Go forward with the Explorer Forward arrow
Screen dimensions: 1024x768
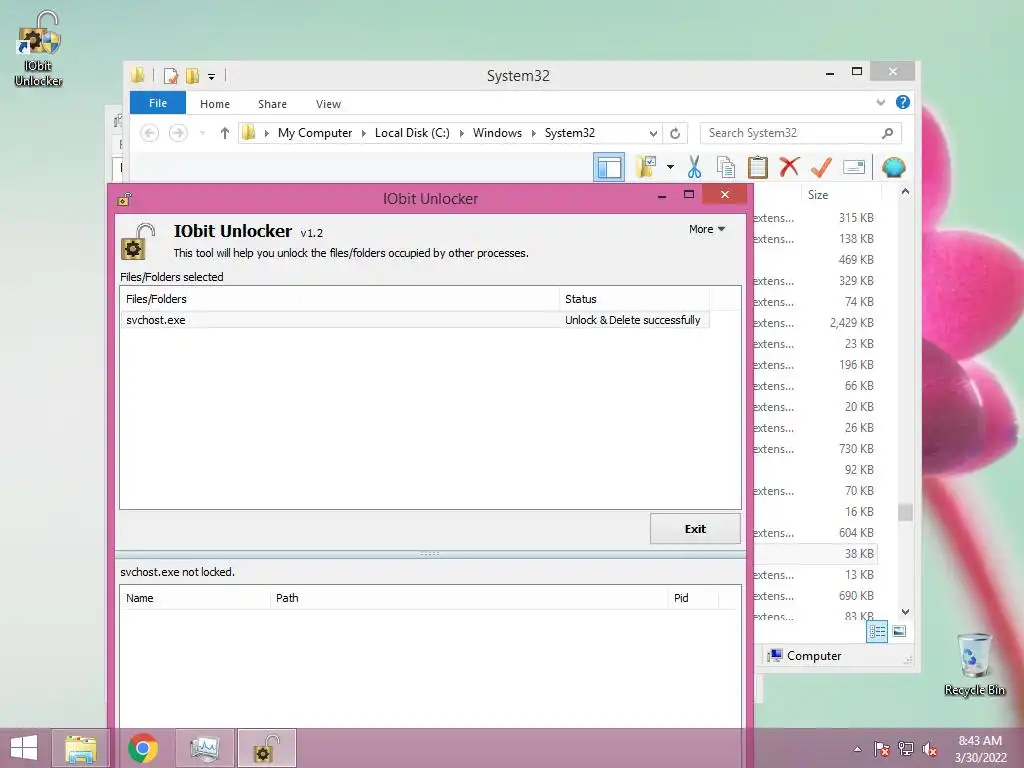click(x=178, y=133)
